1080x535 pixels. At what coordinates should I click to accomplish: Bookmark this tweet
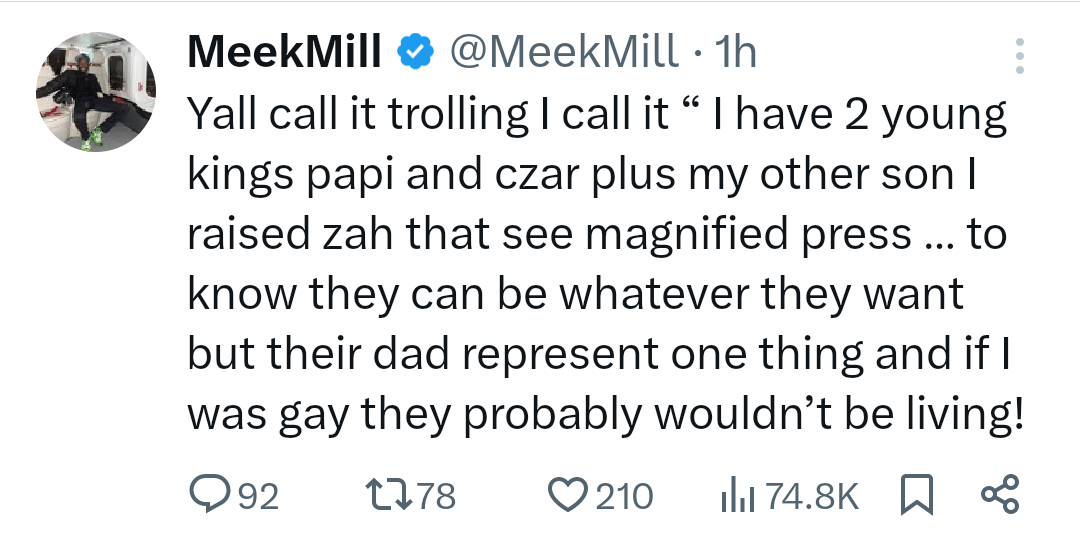pos(916,495)
